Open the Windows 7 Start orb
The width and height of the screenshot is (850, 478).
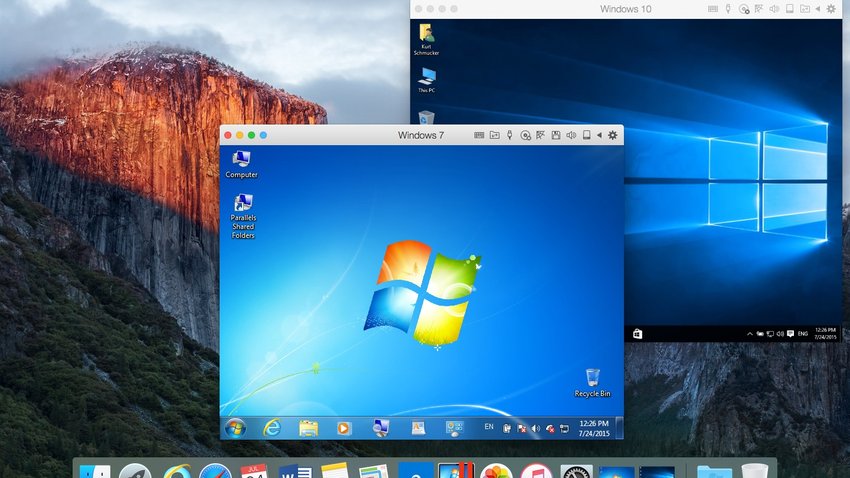click(x=235, y=428)
